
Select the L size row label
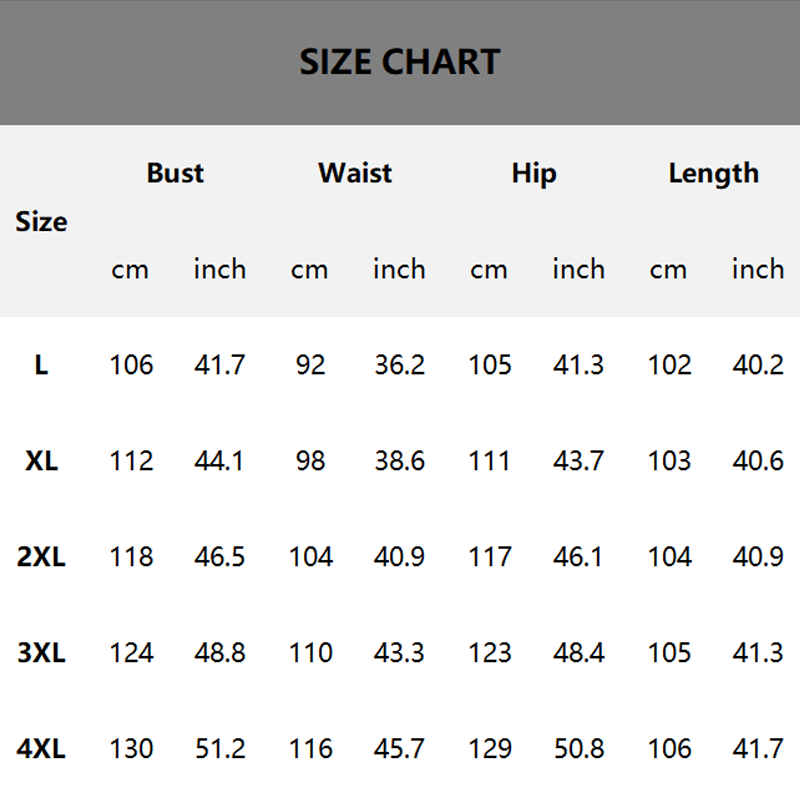tap(41, 365)
